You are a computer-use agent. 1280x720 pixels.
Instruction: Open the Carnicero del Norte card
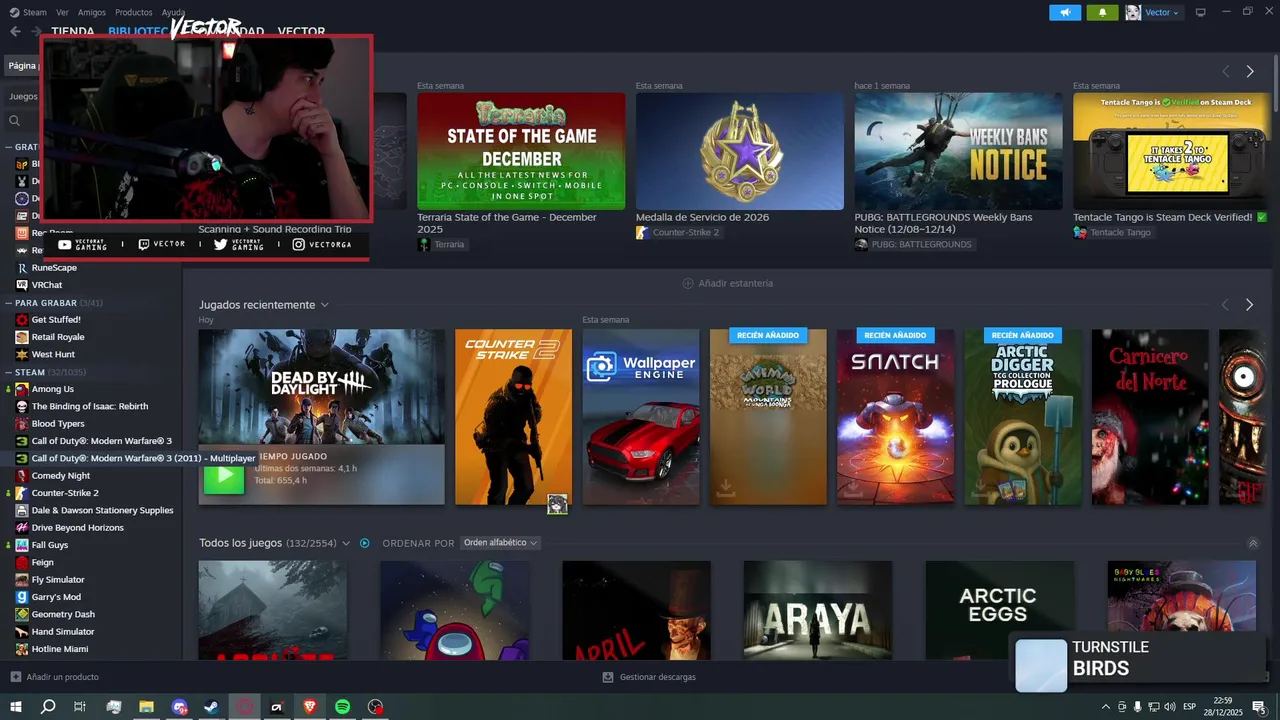pyautogui.click(x=1150, y=417)
